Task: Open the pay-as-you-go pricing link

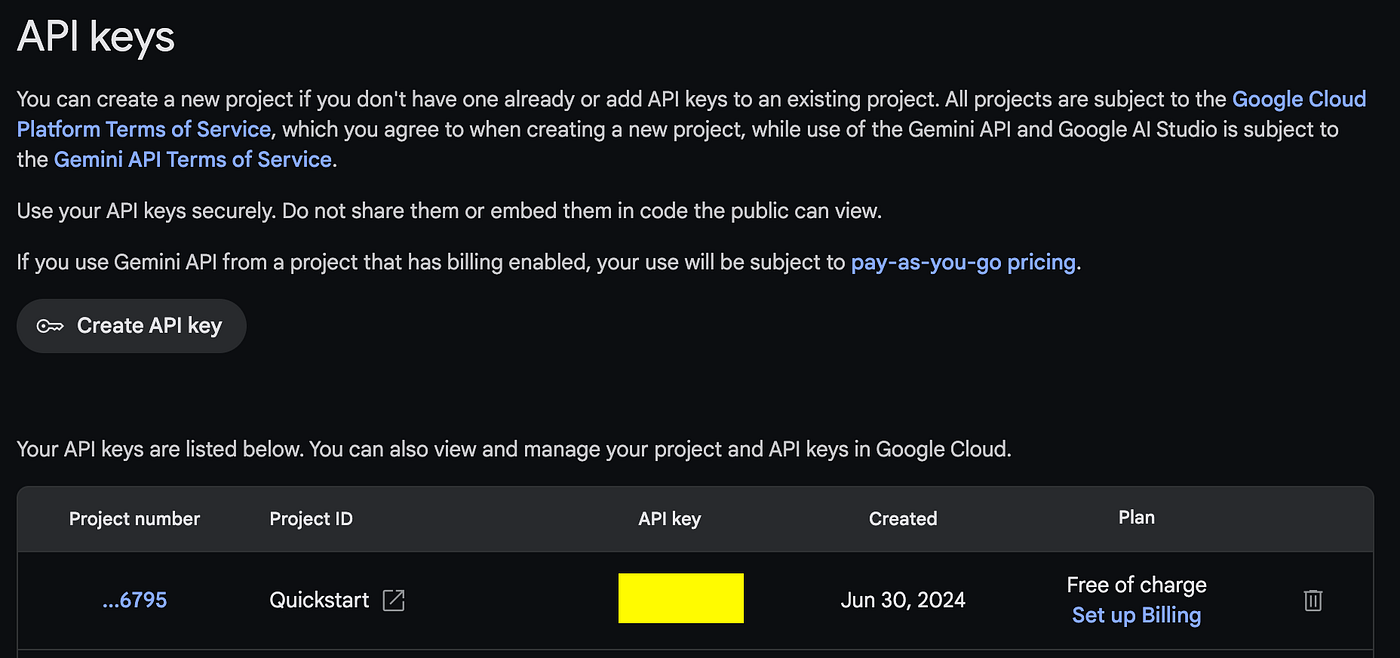Action: pyautogui.click(x=963, y=263)
